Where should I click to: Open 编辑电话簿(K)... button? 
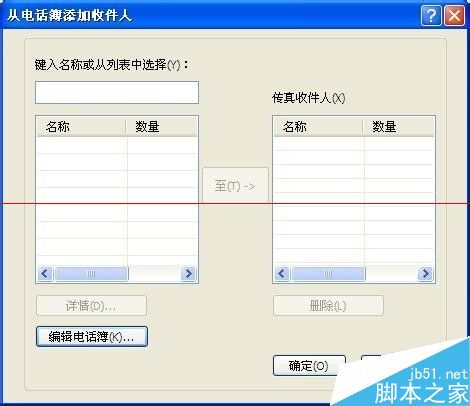pos(92,337)
